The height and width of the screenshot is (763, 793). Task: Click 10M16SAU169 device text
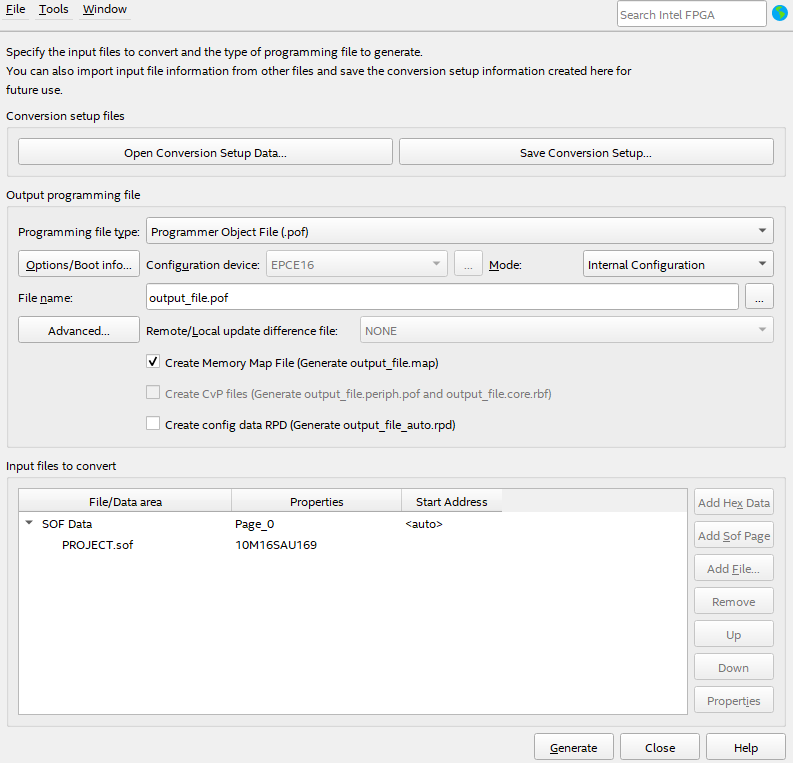point(276,545)
